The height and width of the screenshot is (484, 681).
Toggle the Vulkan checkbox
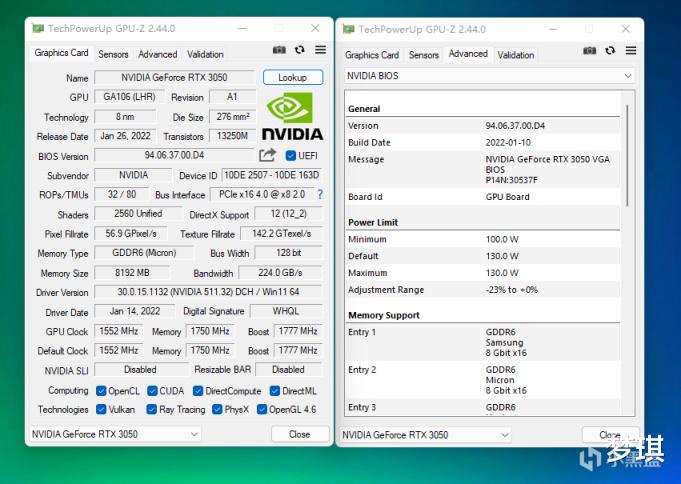click(x=101, y=409)
